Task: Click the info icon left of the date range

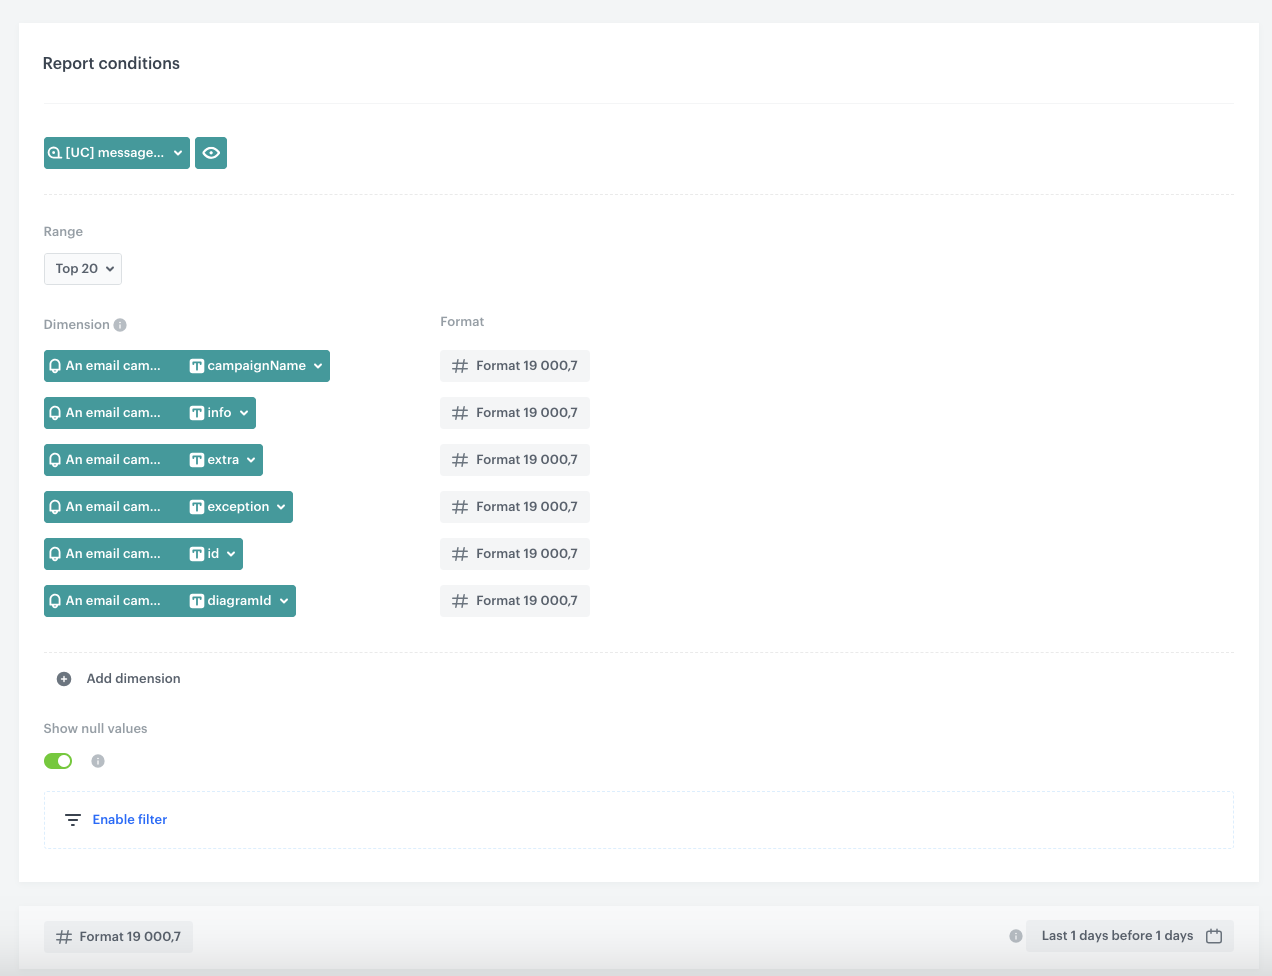Action: (1015, 936)
